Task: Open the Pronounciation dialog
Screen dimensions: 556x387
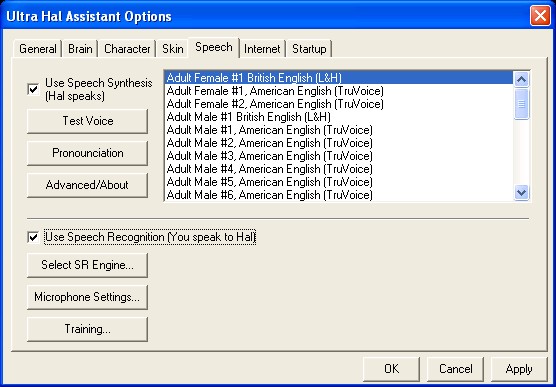Action: [88, 153]
